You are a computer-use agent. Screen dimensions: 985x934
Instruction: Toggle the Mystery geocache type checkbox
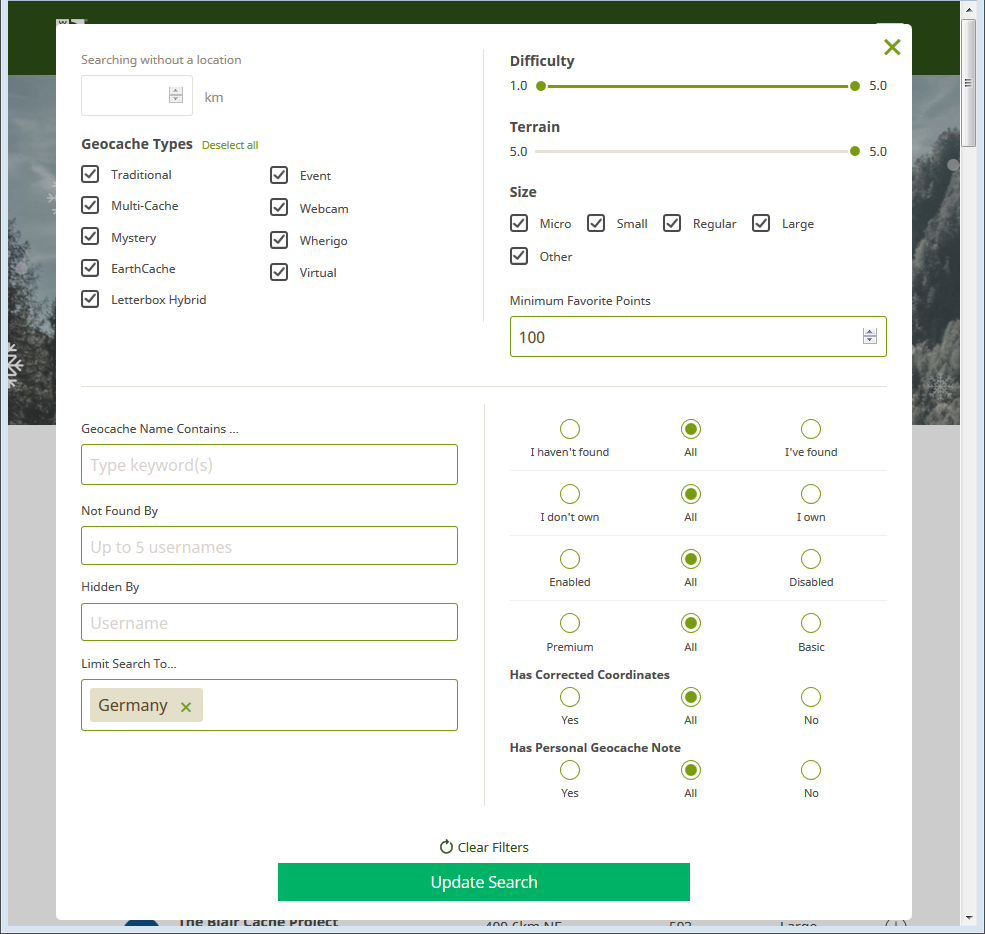pos(90,236)
